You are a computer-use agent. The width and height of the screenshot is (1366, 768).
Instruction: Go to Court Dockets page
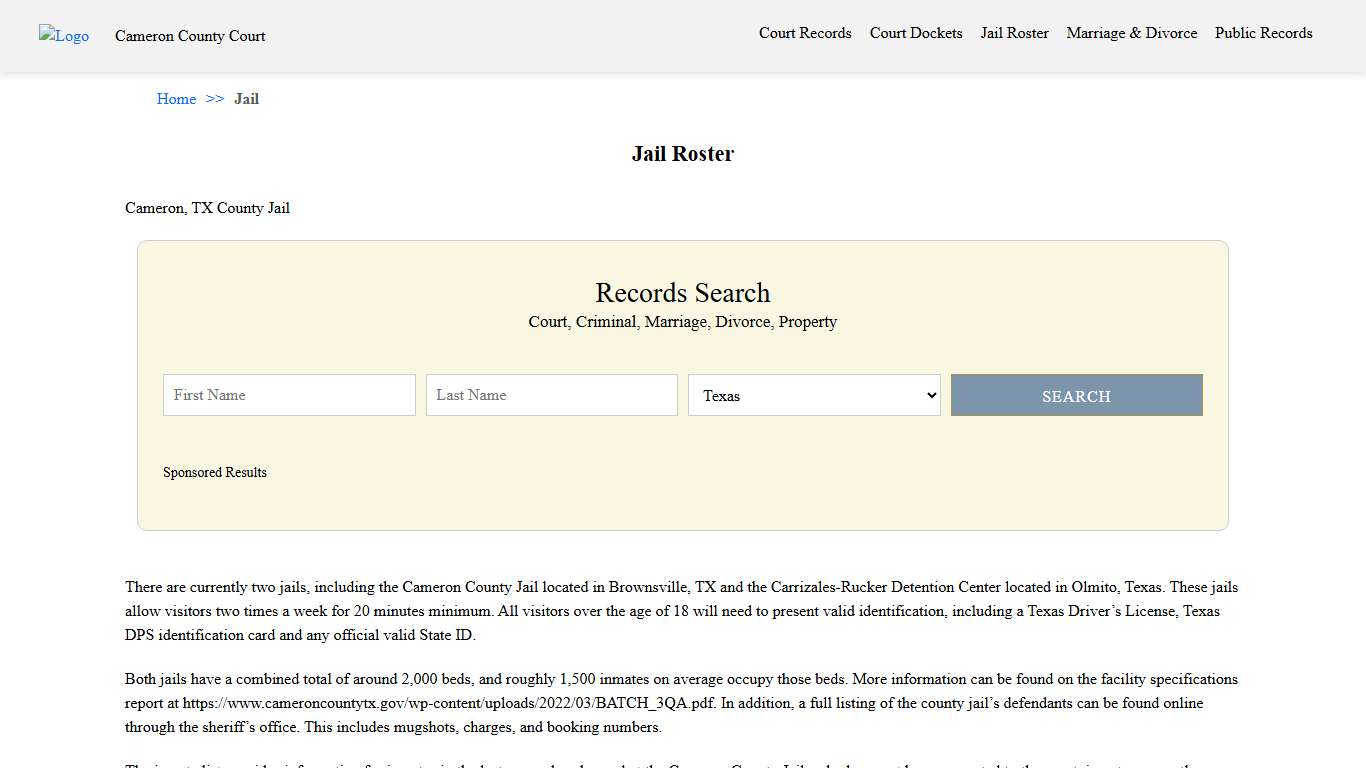click(915, 33)
